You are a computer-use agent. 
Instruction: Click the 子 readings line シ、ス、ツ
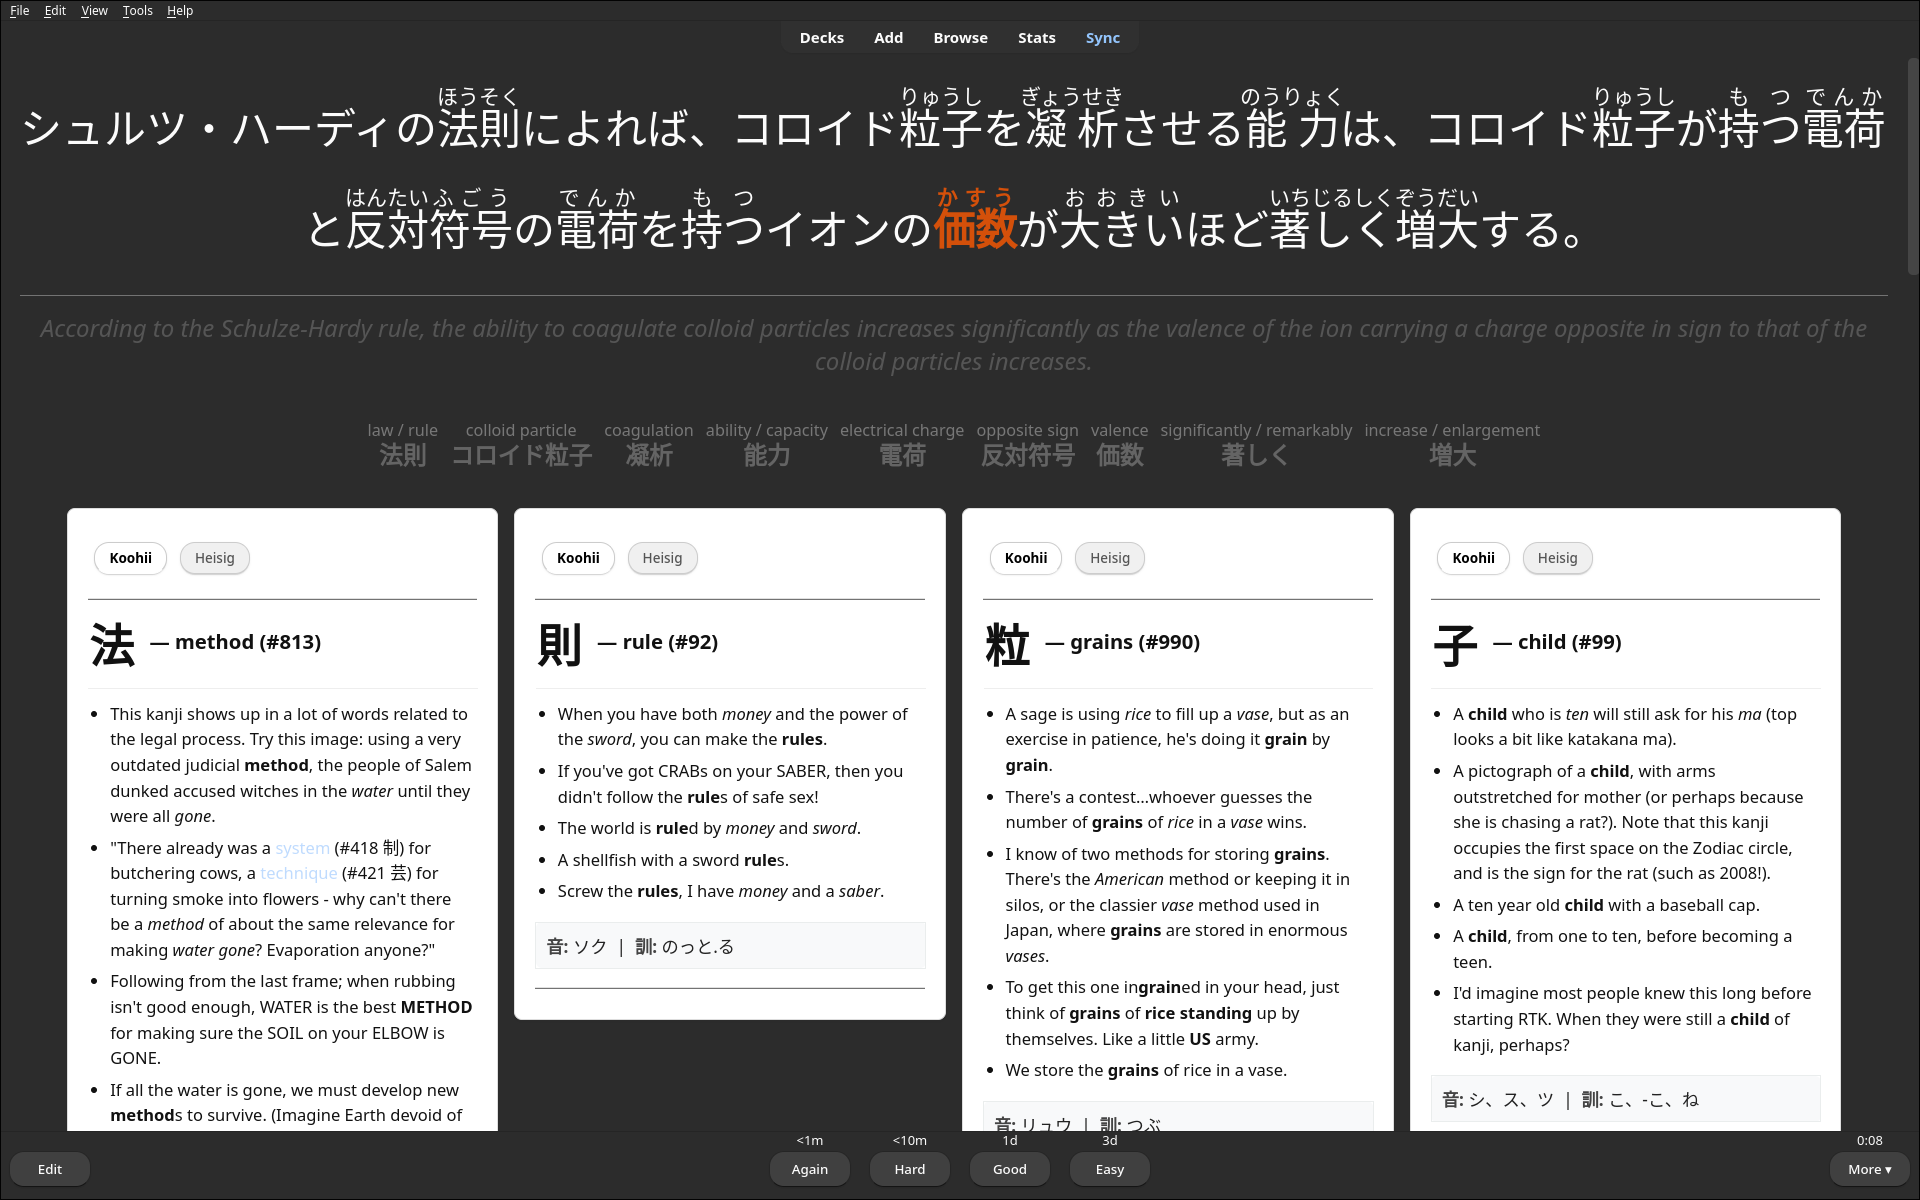(x=1625, y=1099)
